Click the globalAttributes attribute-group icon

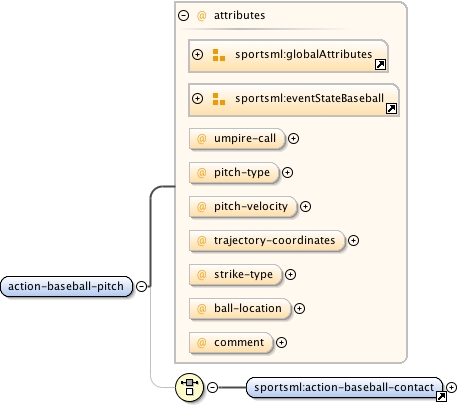click(219, 55)
